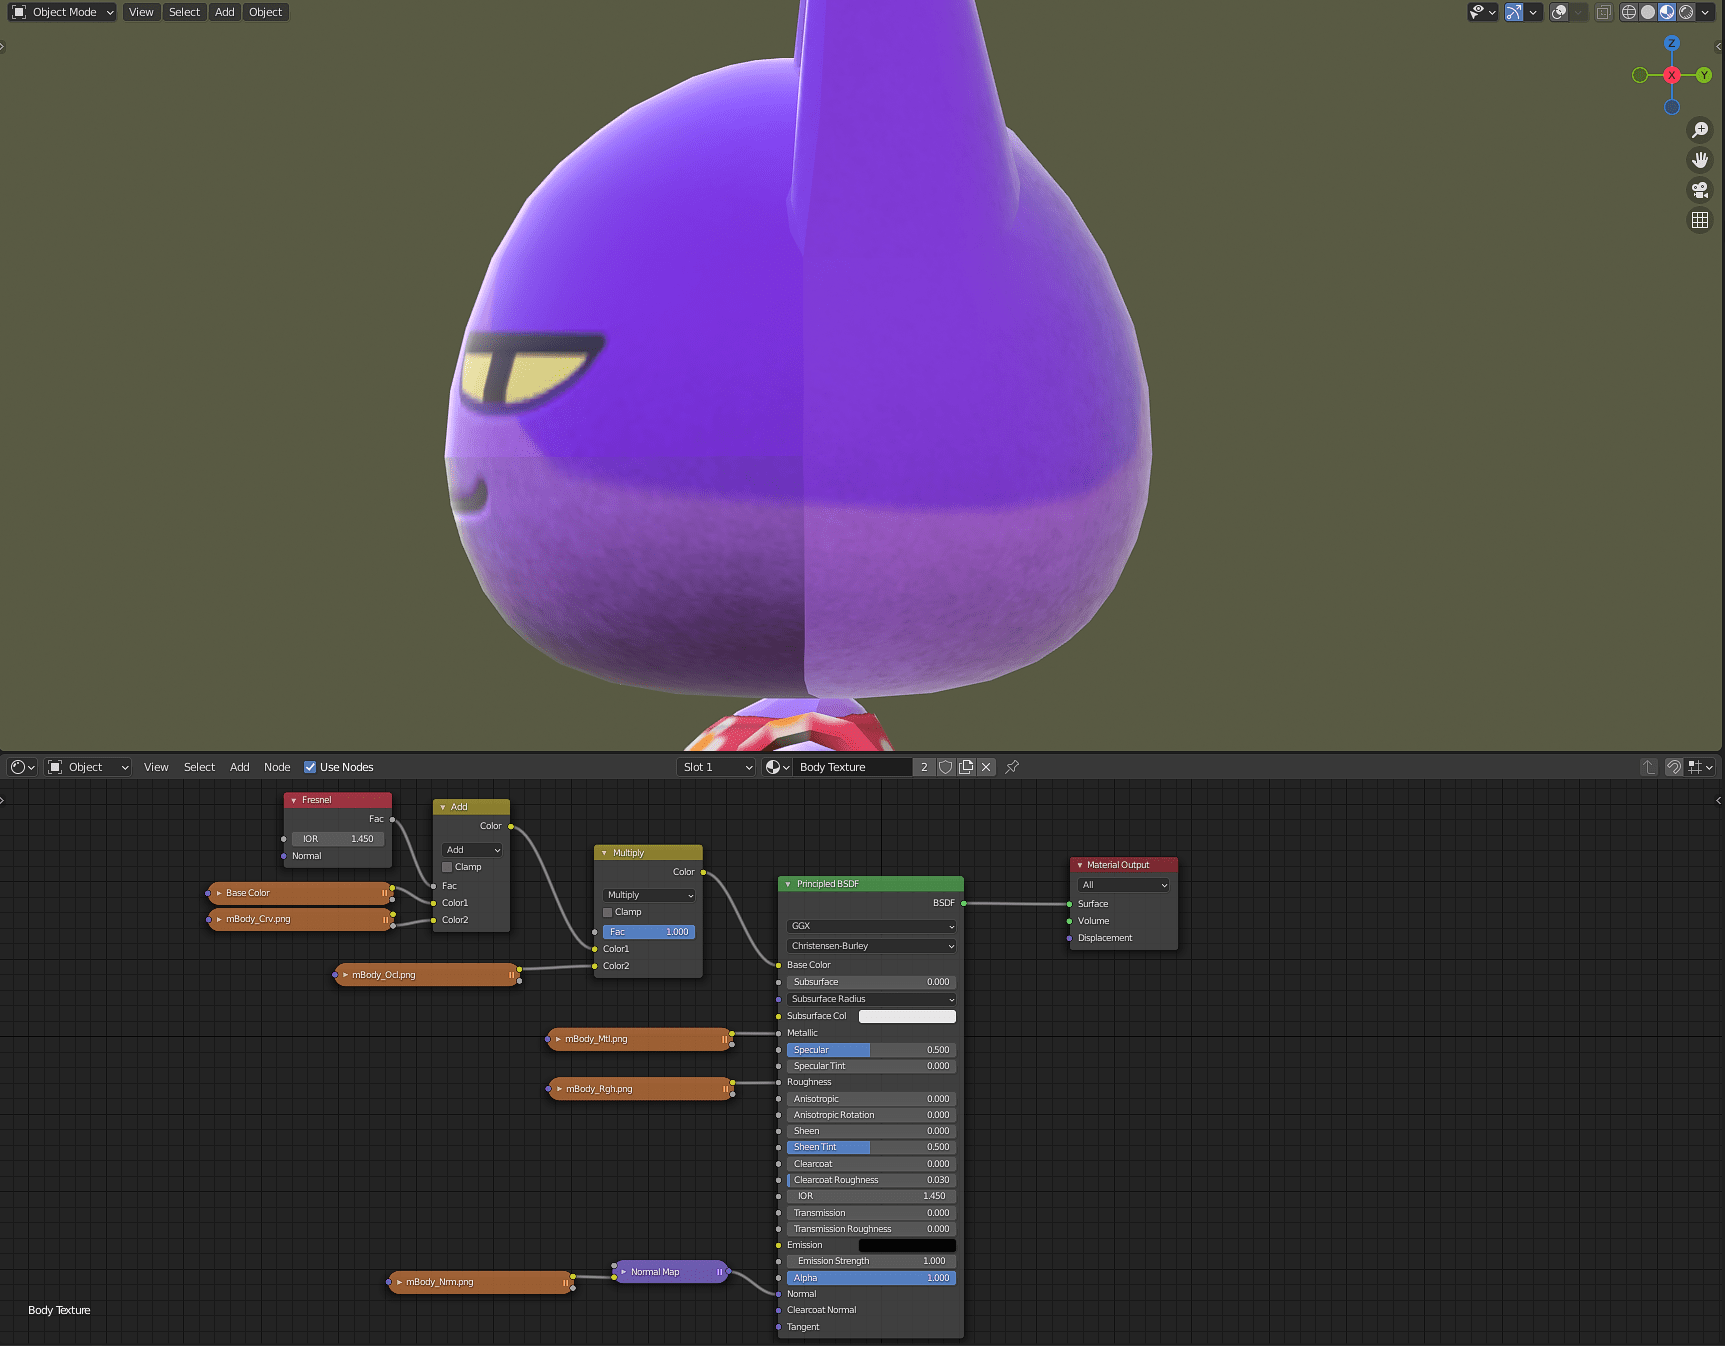1725x1346 pixels.
Task: Toggle orthographic perspective grid icon
Action: 1700,220
